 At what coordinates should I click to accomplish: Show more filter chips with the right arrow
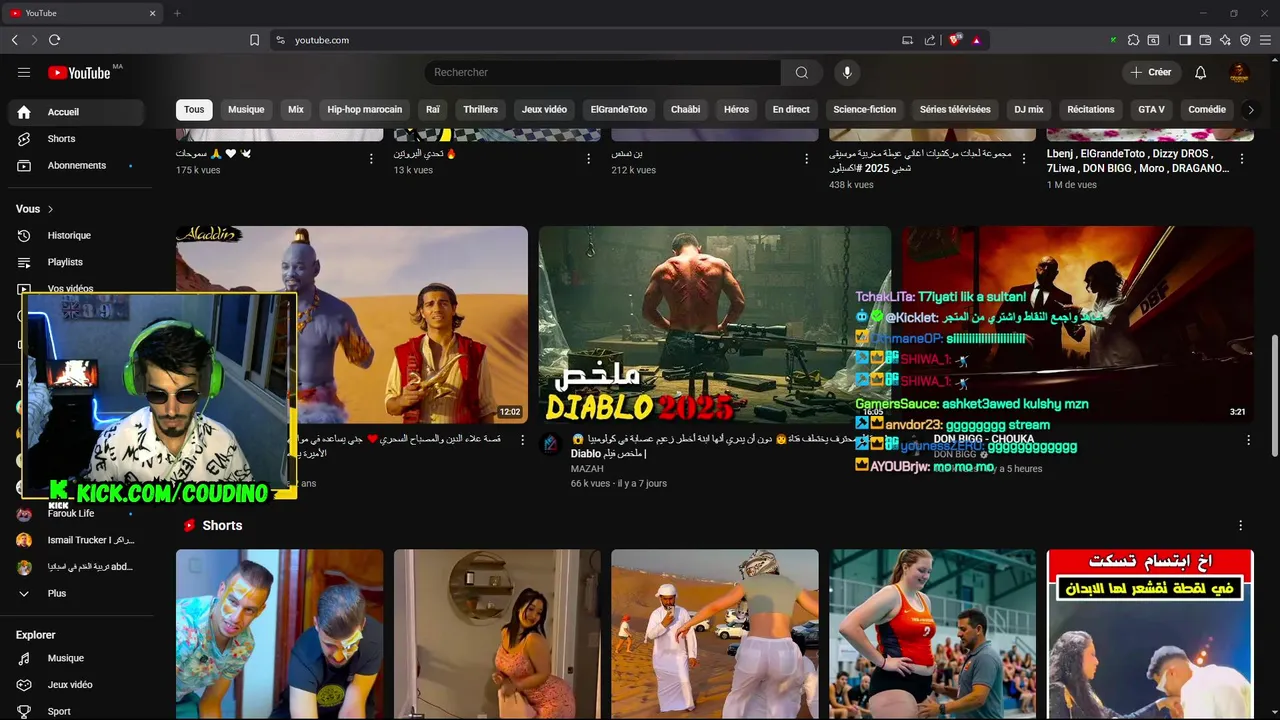(1250, 110)
